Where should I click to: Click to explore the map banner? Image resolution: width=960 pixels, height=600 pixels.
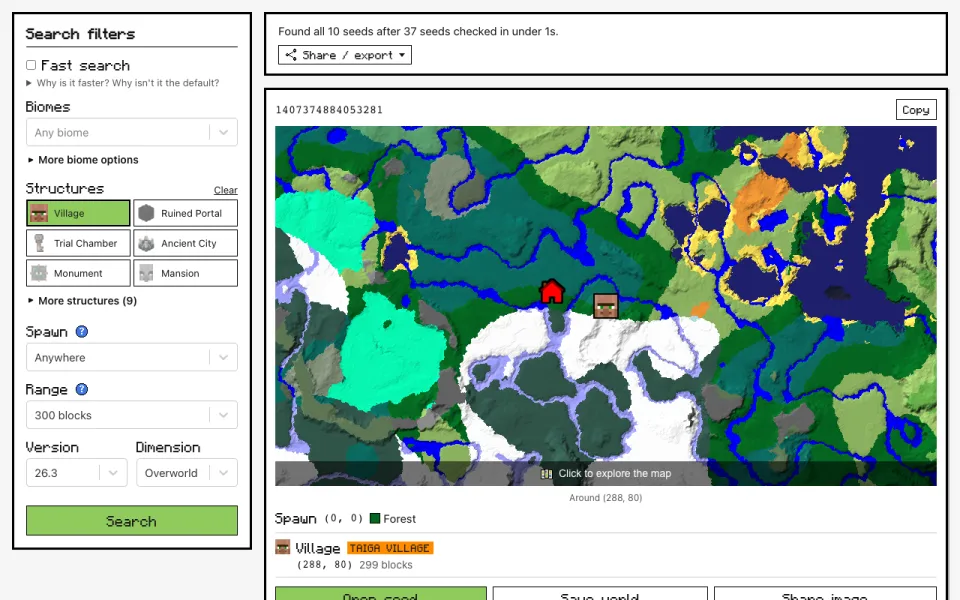(606, 473)
